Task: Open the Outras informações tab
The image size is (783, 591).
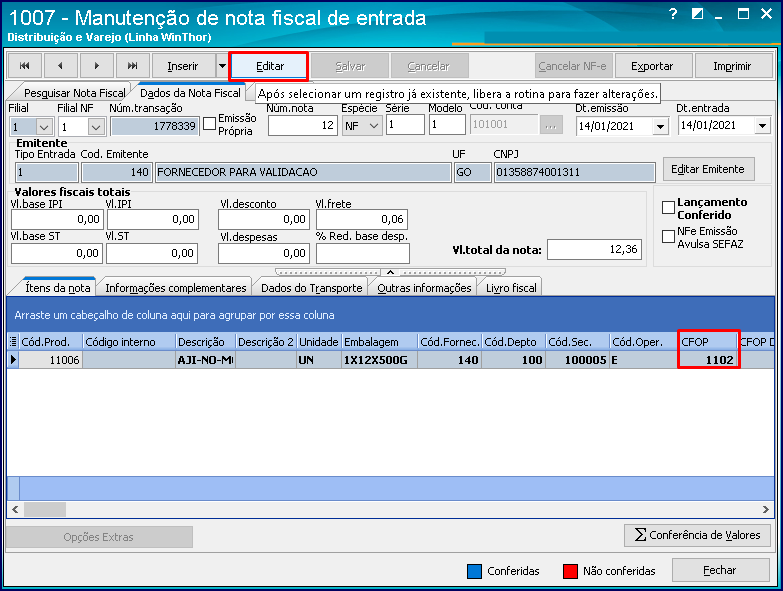Action: point(424,288)
